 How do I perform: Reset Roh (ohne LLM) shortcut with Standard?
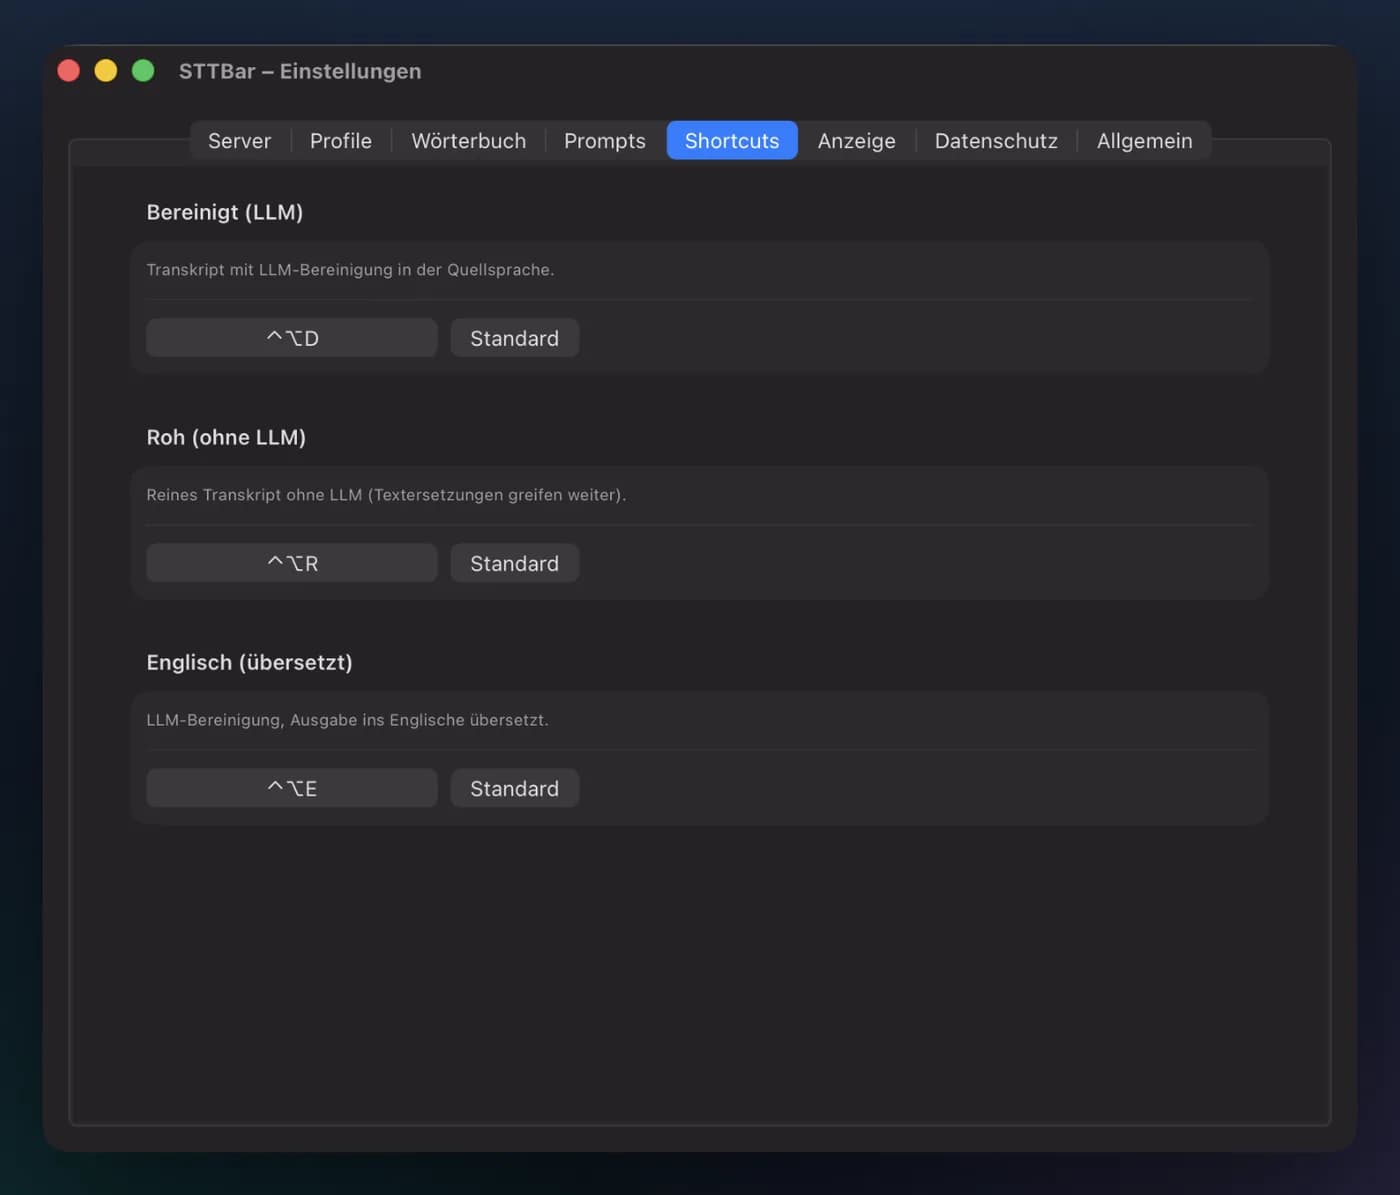point(514,563)
